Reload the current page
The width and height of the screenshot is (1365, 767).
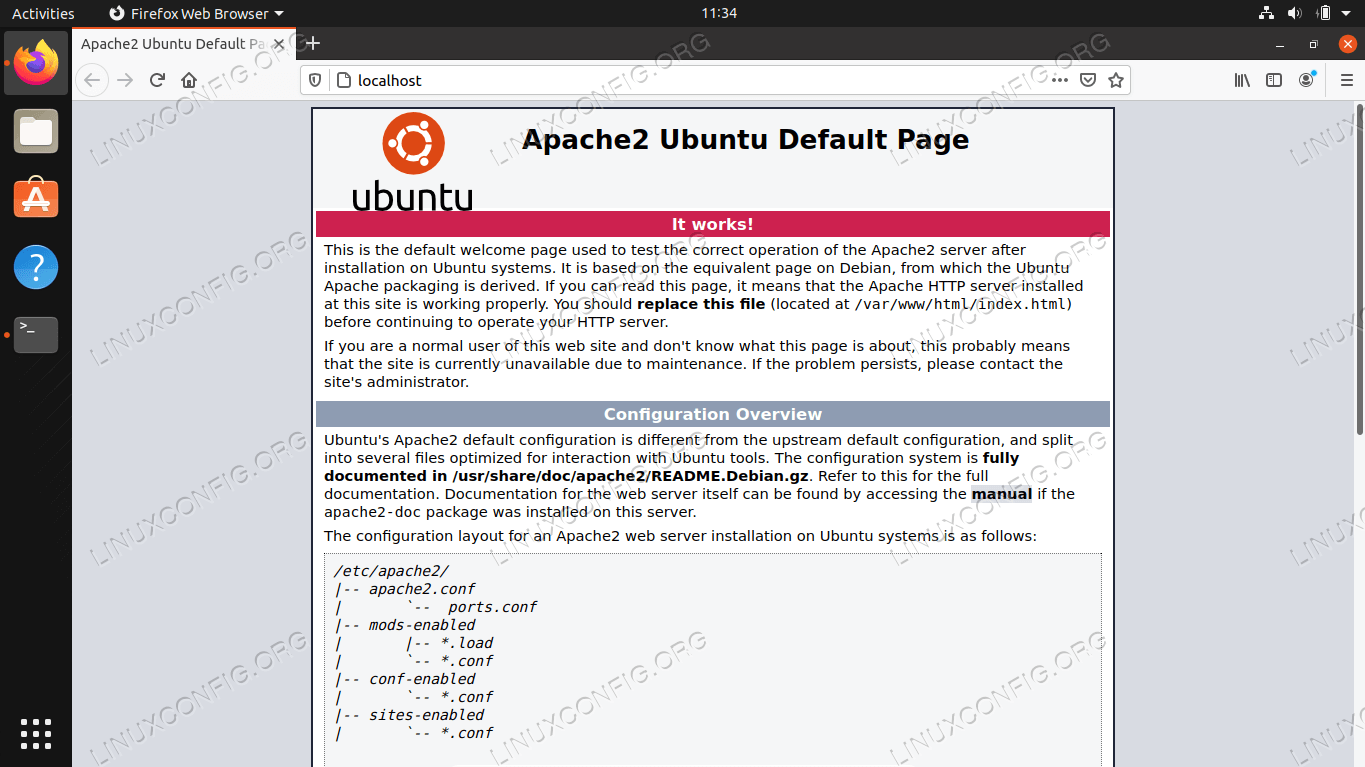click(x=157, y=80)
